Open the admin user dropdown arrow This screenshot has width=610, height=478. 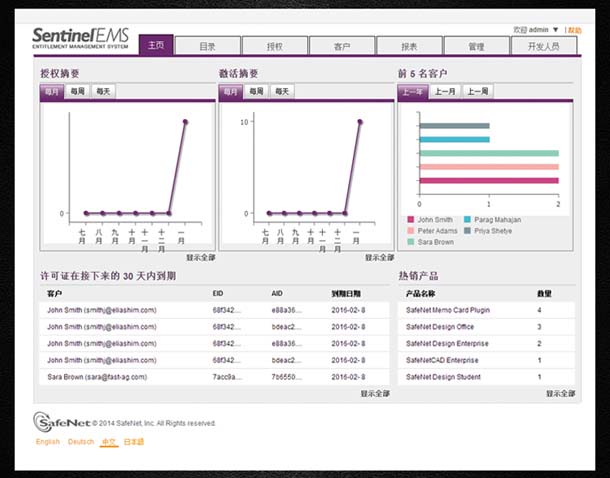coord(556,30)
